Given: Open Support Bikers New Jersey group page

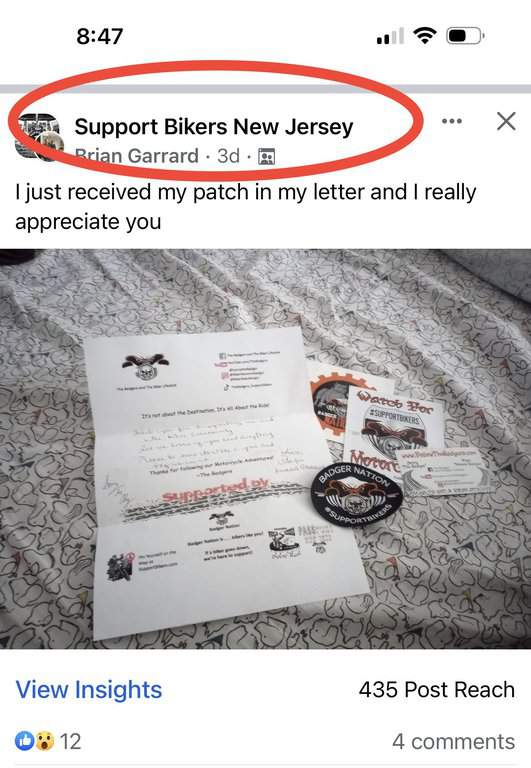Looking at the screenshot, I should coord(214,126).
